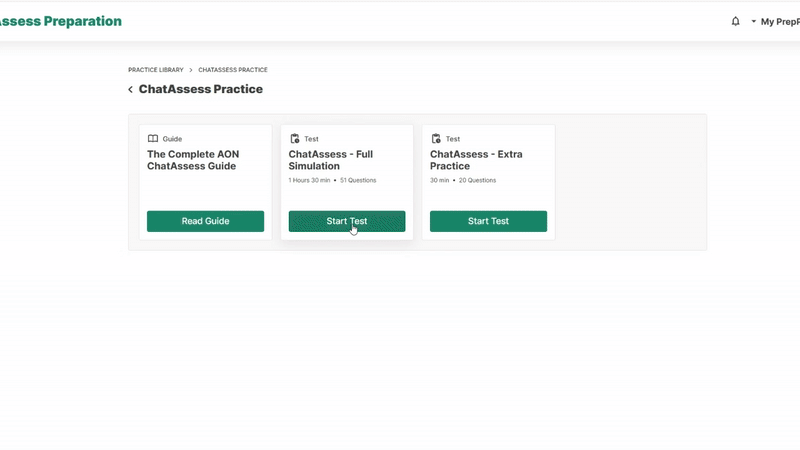Open The Complete AON ChatAssess Guide title
The image size is (800, 450).
point(192,160)
